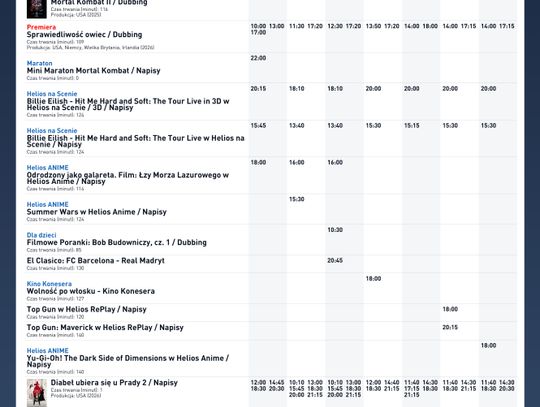The width and height of the screenshot is (540, 407).
Task: Select 18:00 Top Gun RePlay showing
Action: 450,309
